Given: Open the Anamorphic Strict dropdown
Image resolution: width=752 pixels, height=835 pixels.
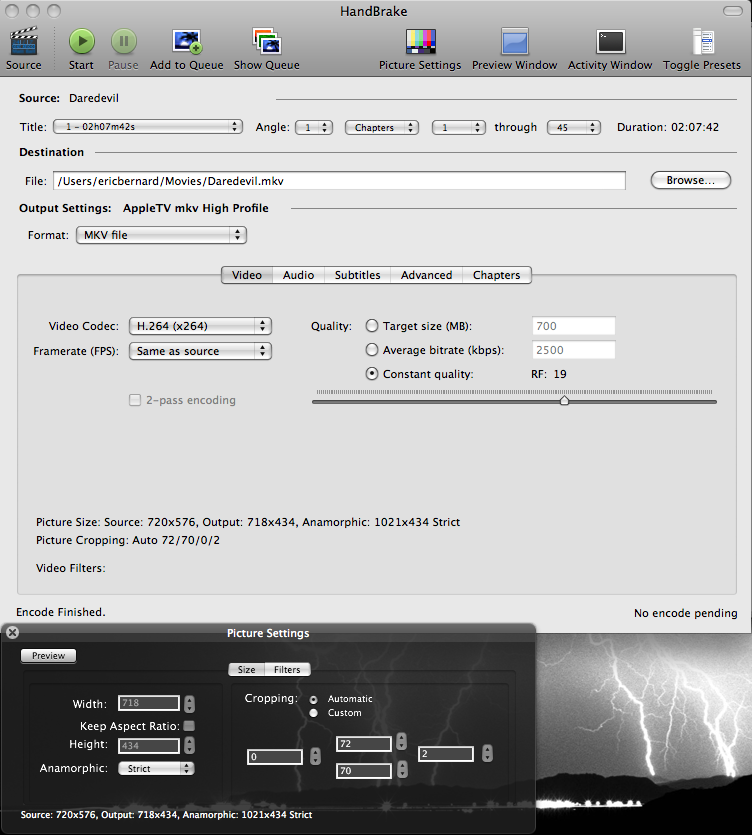Looking at the screenshot, I should (x=156, y=768).
